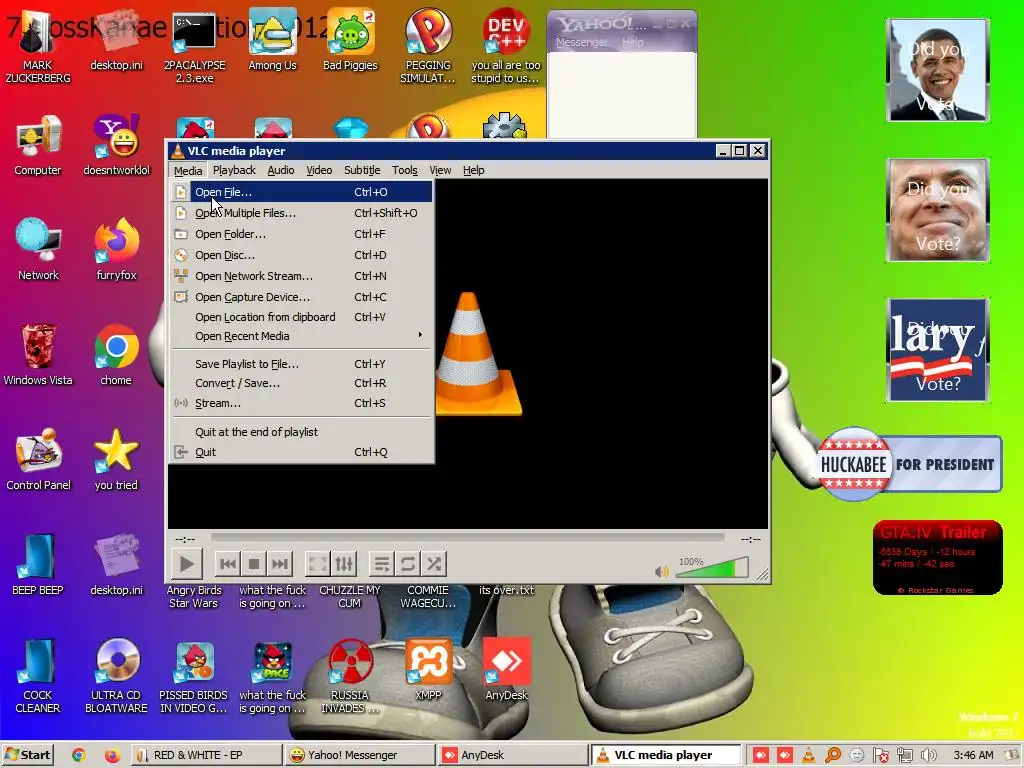
Task: Click the HUCKABEE FOR PRESIDENT gadget
Action: (909, 464)
